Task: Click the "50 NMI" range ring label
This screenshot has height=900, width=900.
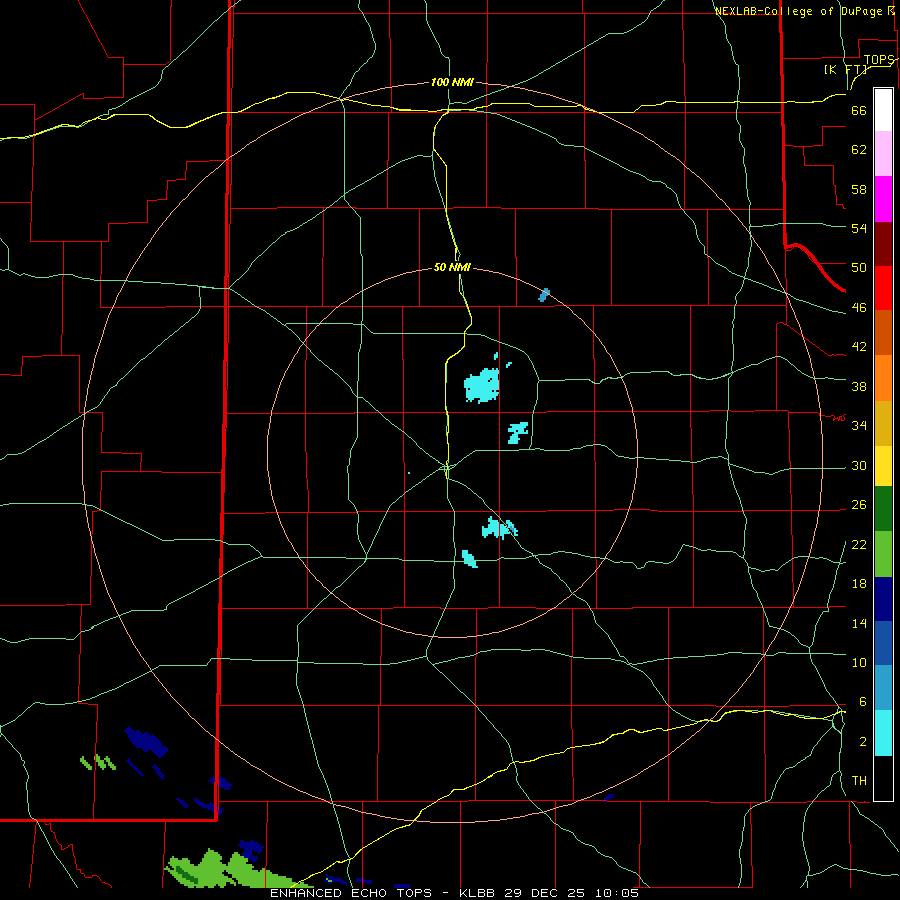Action: click(452, 267)
